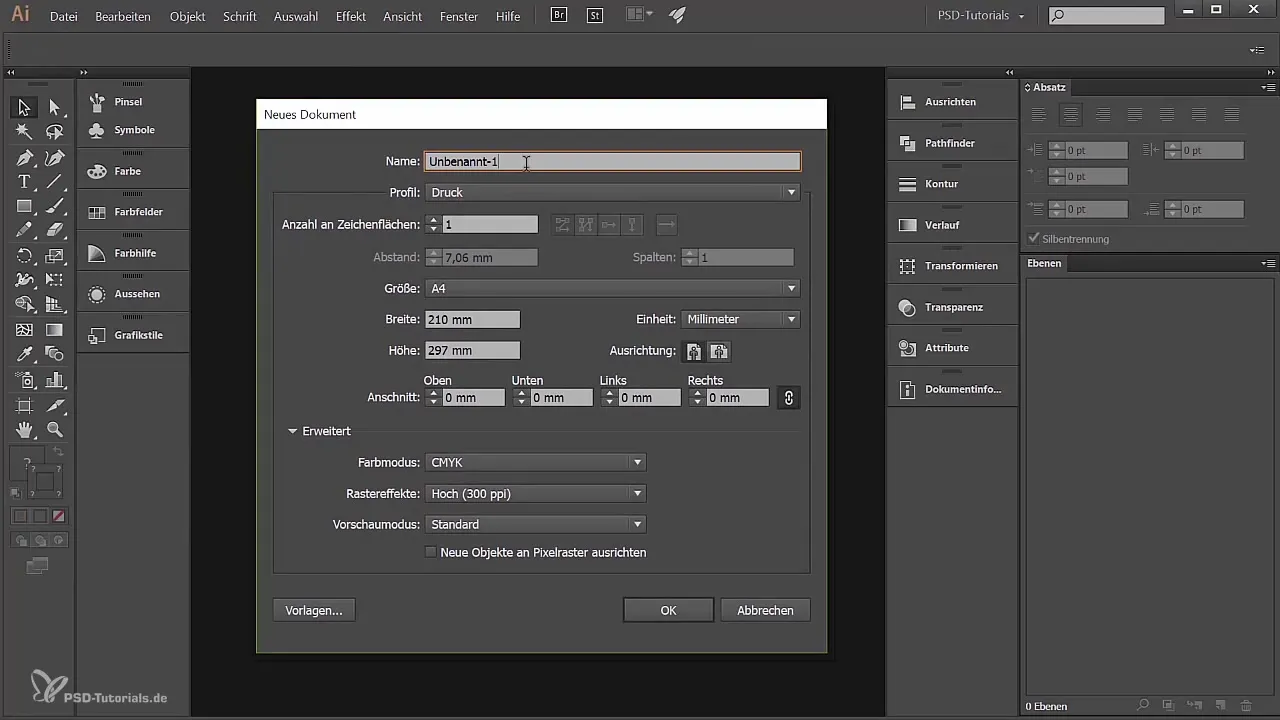Select center paragraph alignment in Absatz
This screenshot has height=720, width=1280.
point(1071,115)
